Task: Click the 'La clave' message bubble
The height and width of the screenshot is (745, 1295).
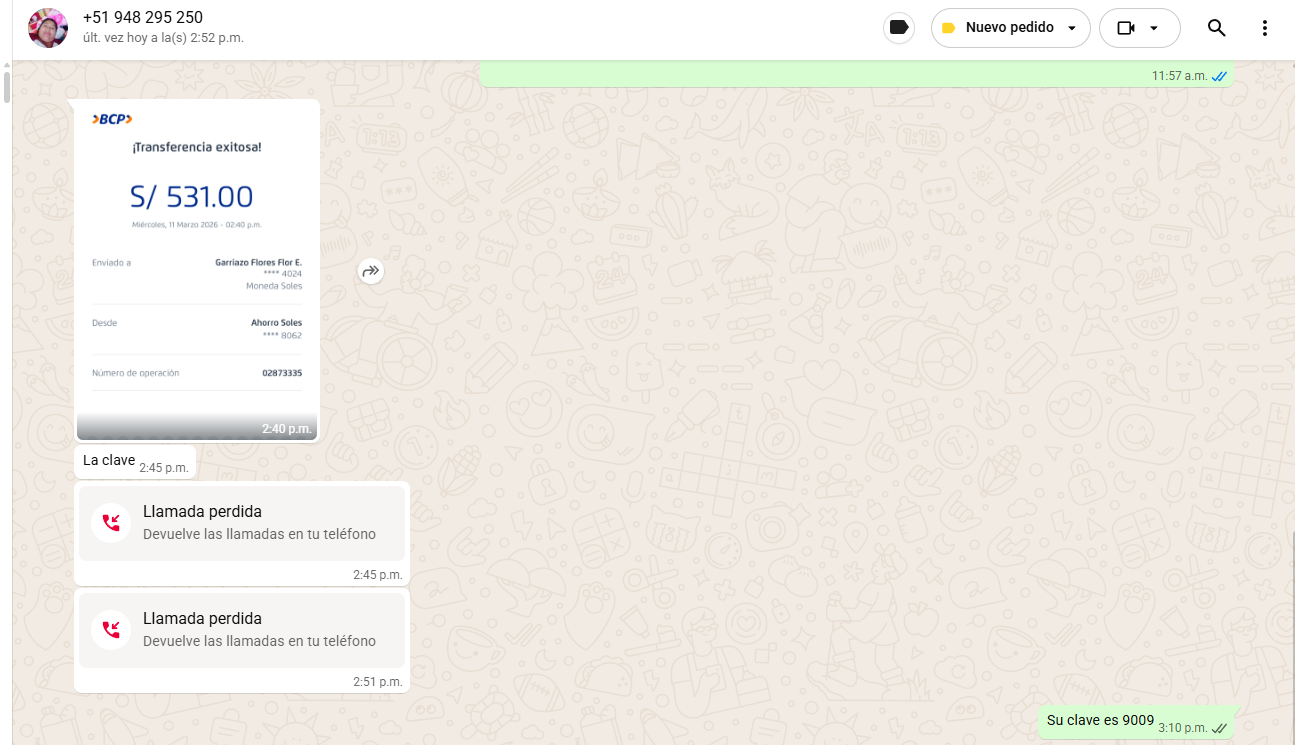Action: pos(109,461)
